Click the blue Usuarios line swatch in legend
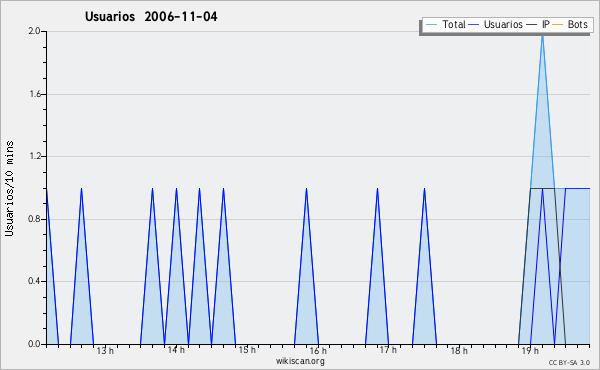Screen dimensions: 600x370 [474, 24]
